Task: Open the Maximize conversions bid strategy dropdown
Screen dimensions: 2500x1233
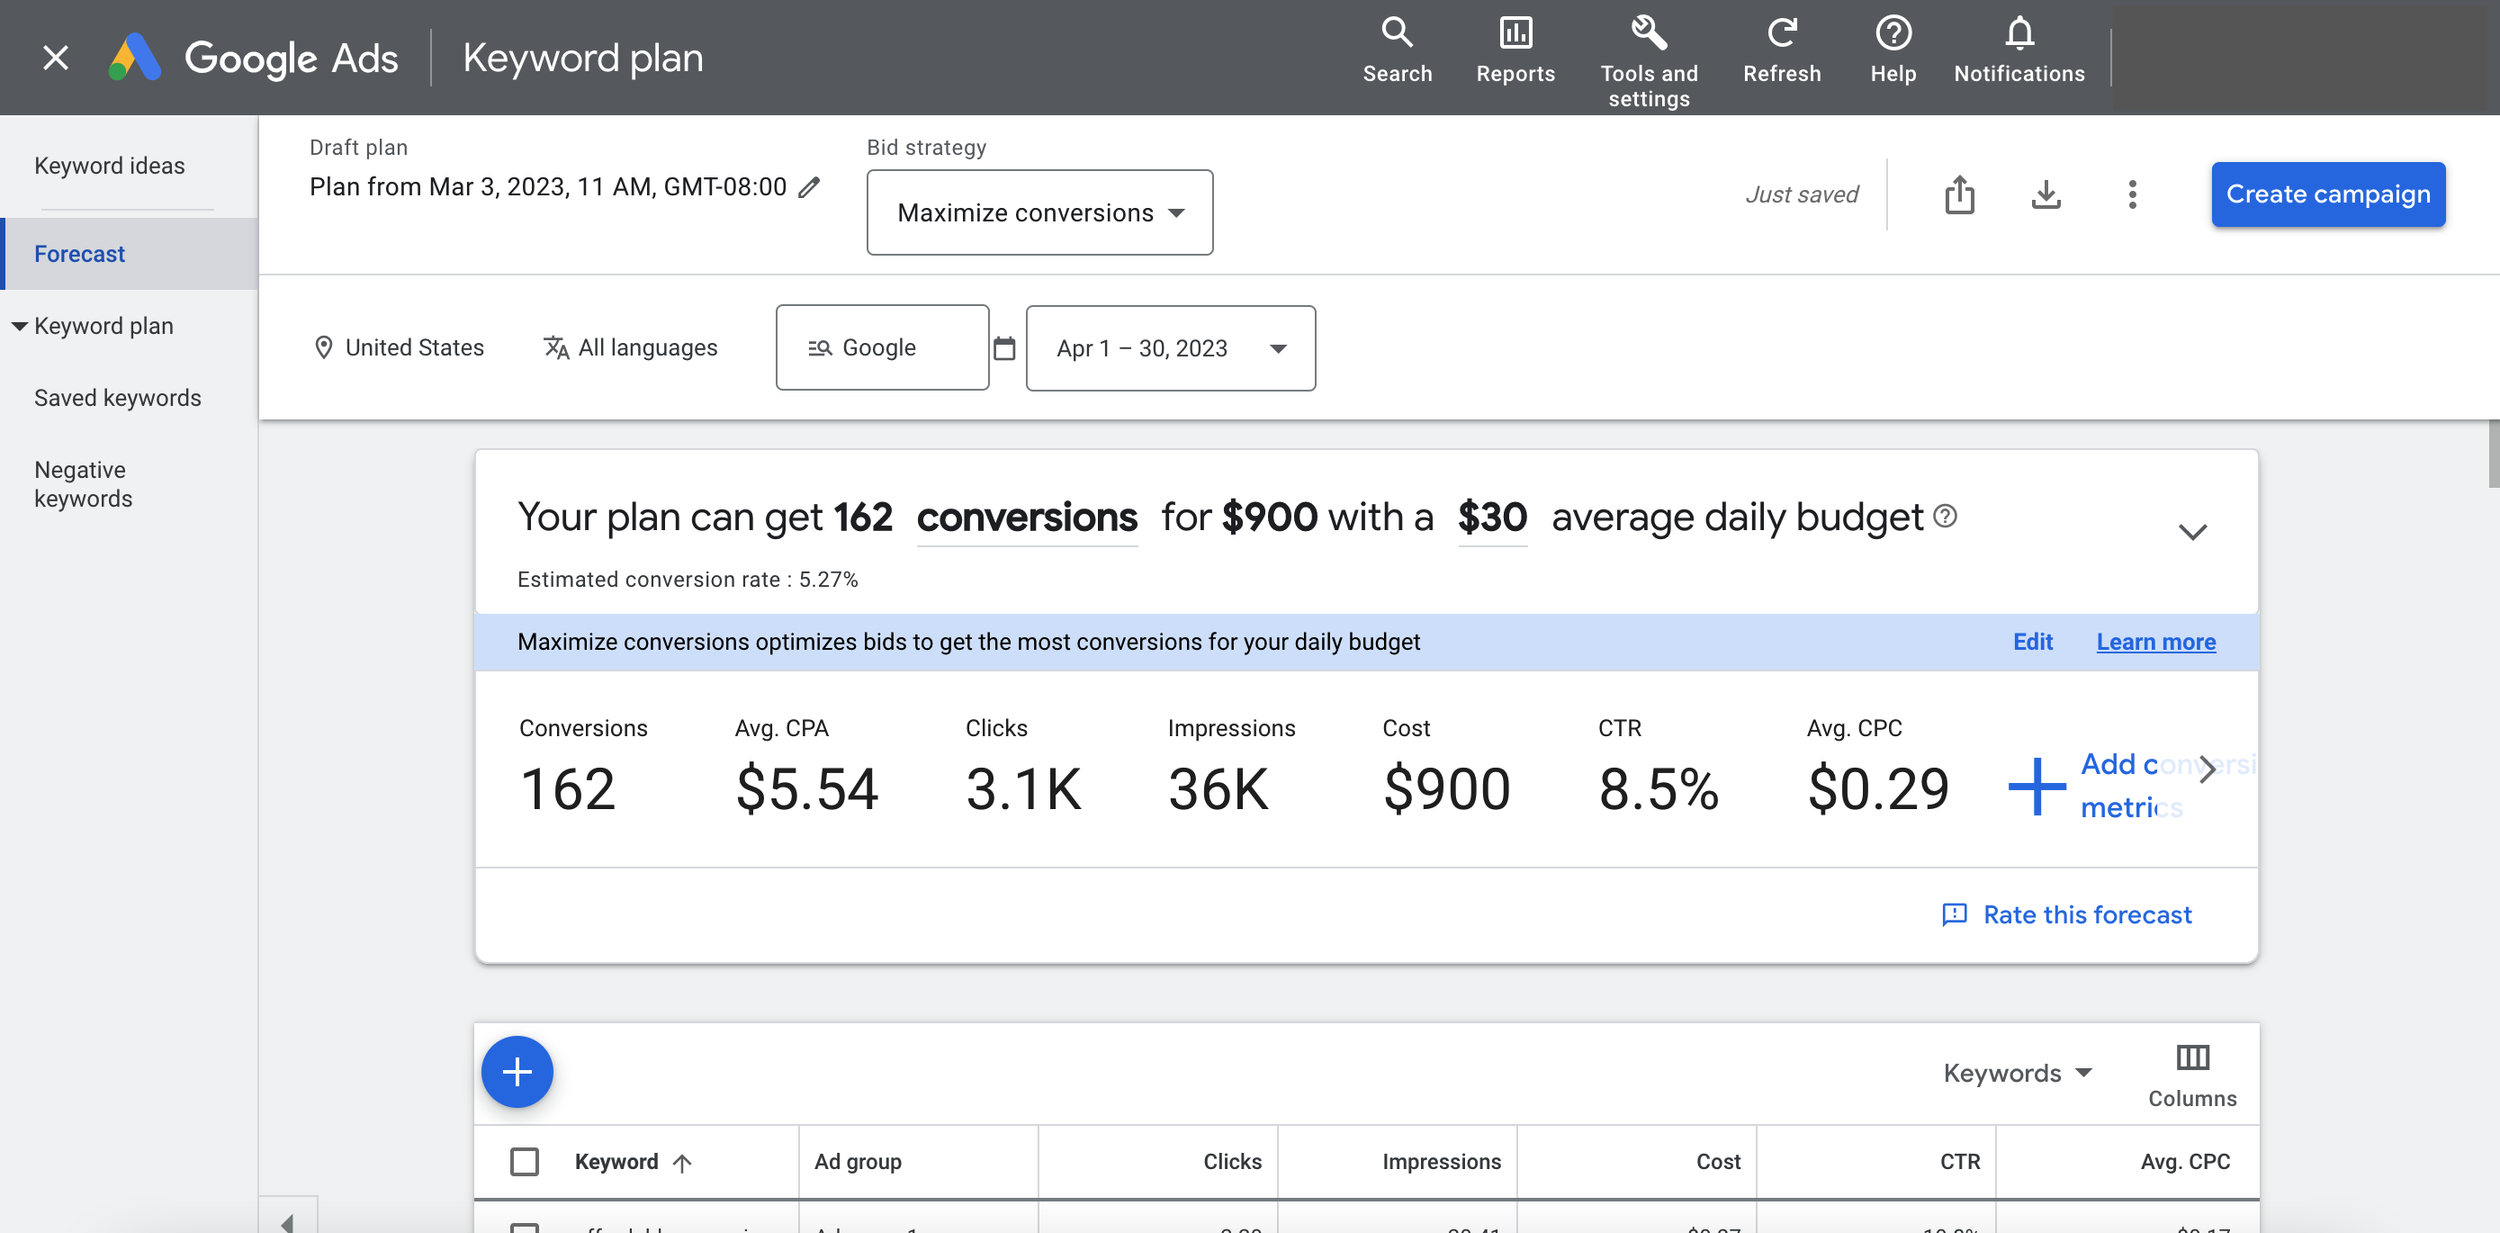Action: point(1039,212)
